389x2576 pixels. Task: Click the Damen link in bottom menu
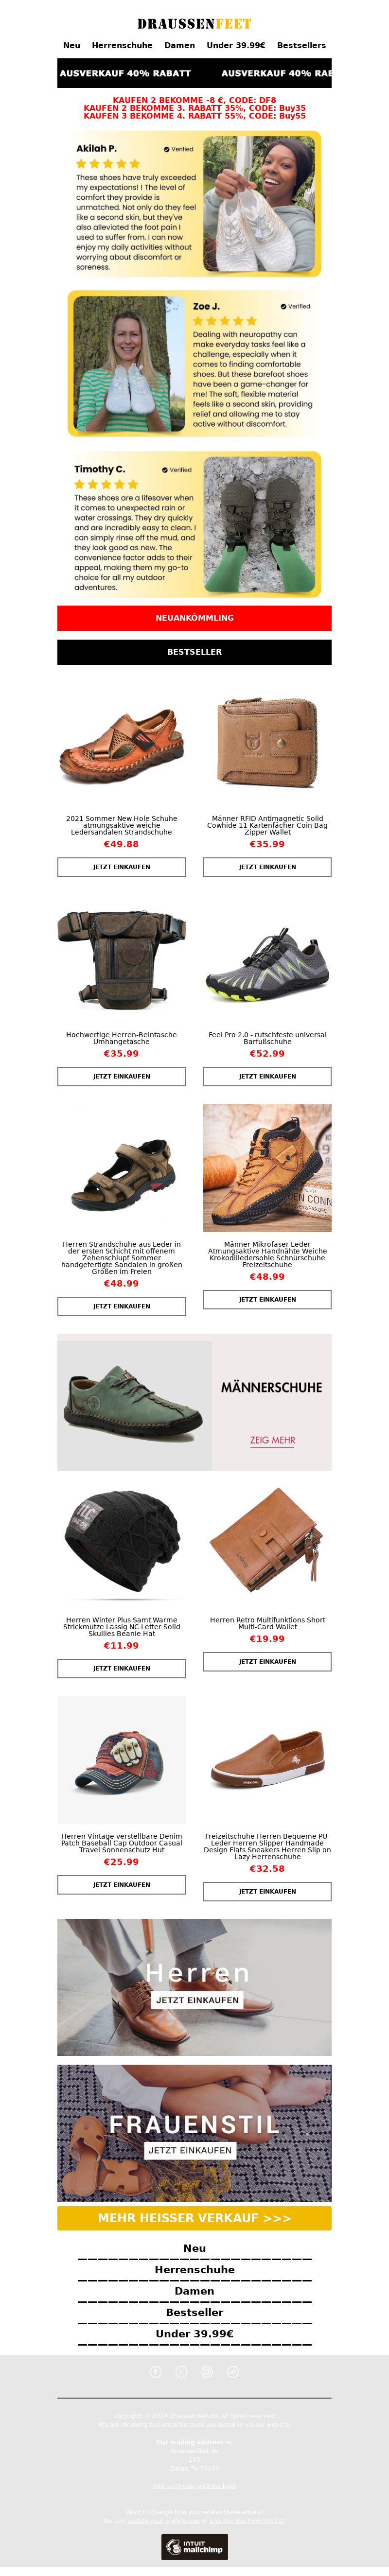tap(194, 2290)
